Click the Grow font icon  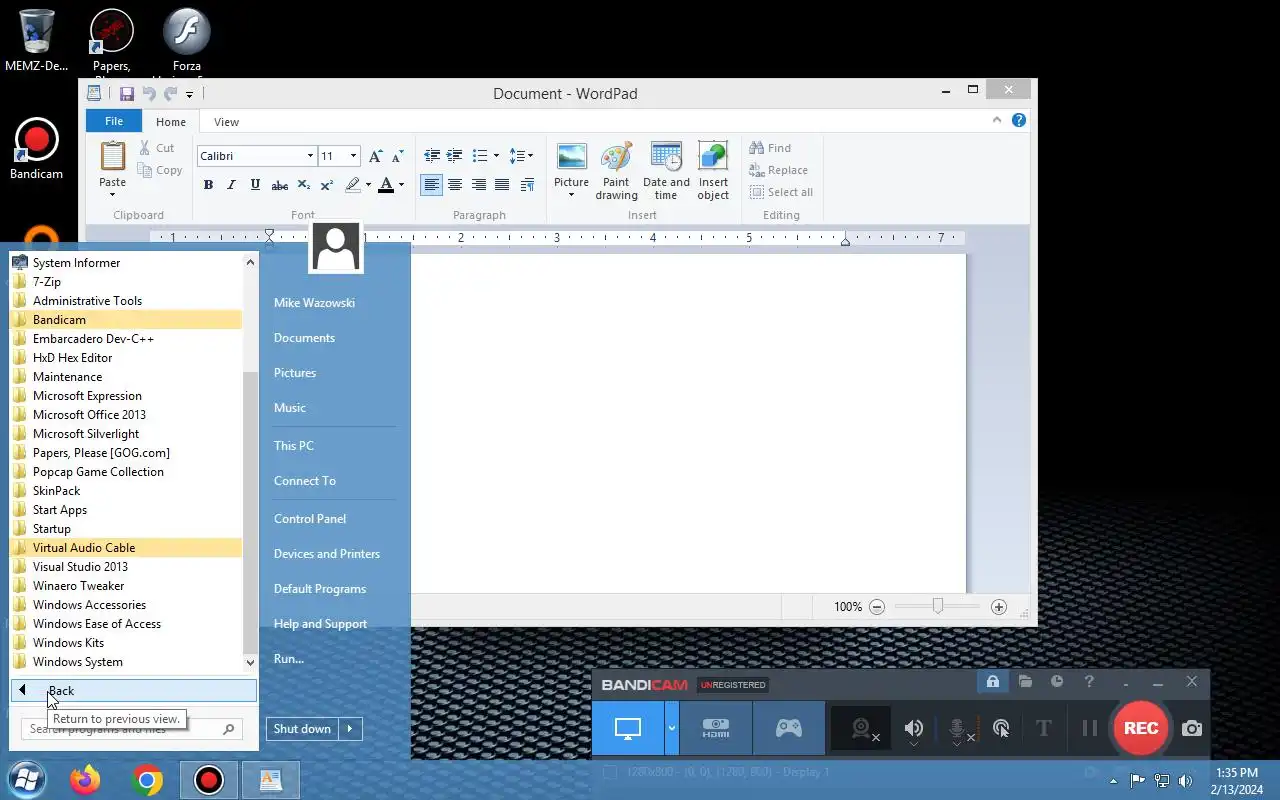(375, 156)
